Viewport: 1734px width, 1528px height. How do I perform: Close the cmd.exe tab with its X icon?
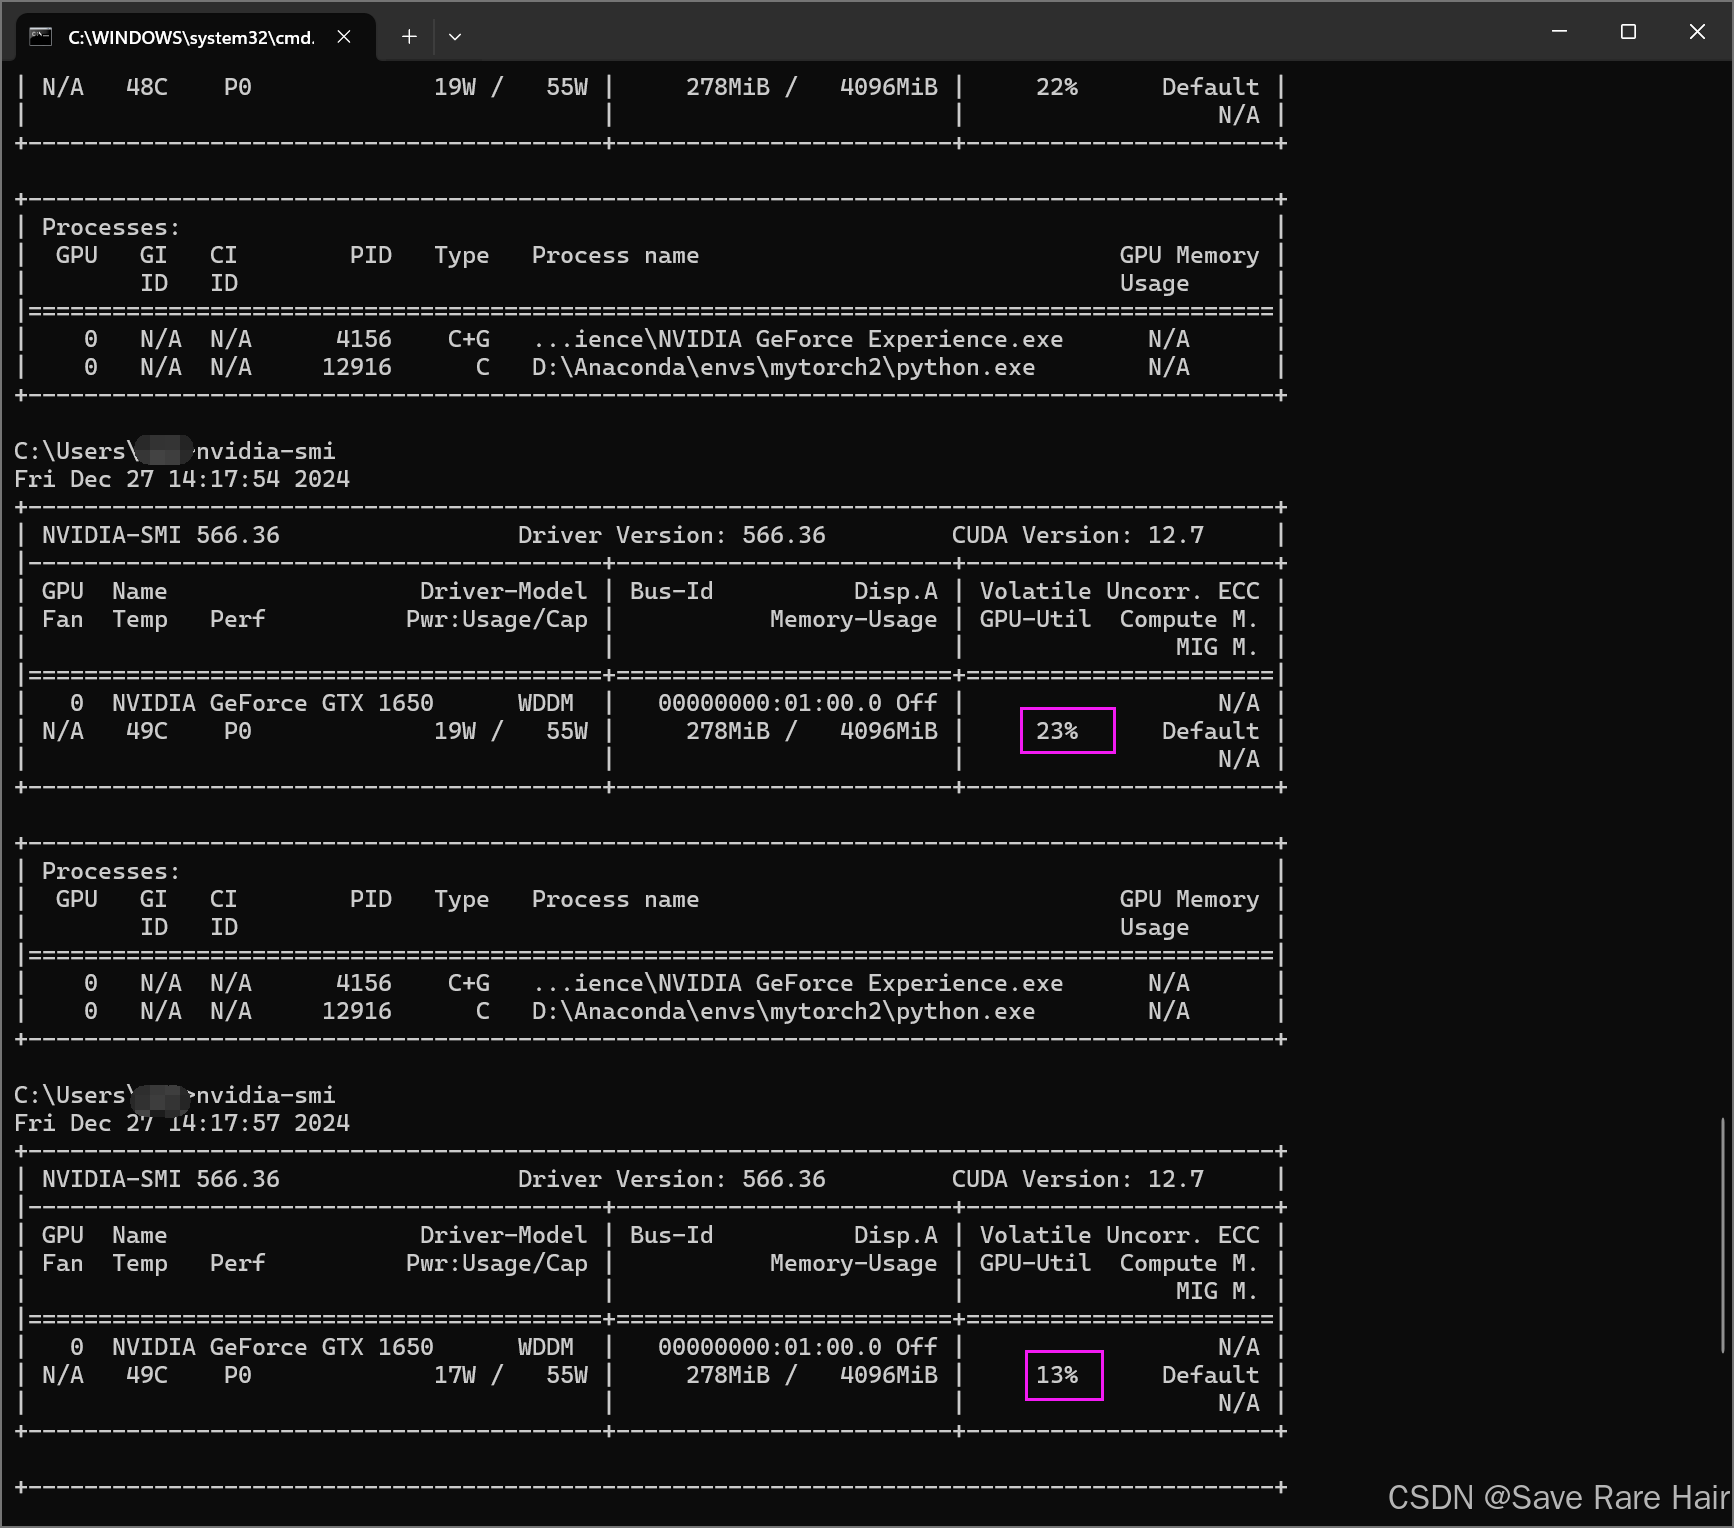point(344,36)
